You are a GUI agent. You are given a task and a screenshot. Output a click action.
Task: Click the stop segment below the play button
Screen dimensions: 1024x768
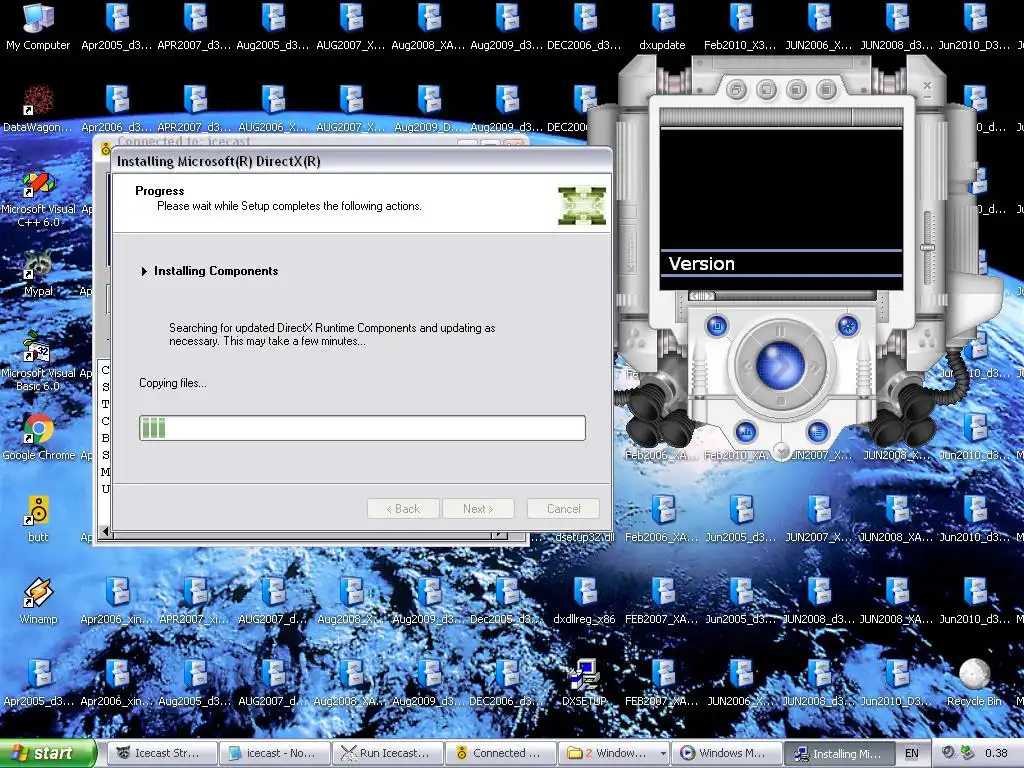click(780, 400)
